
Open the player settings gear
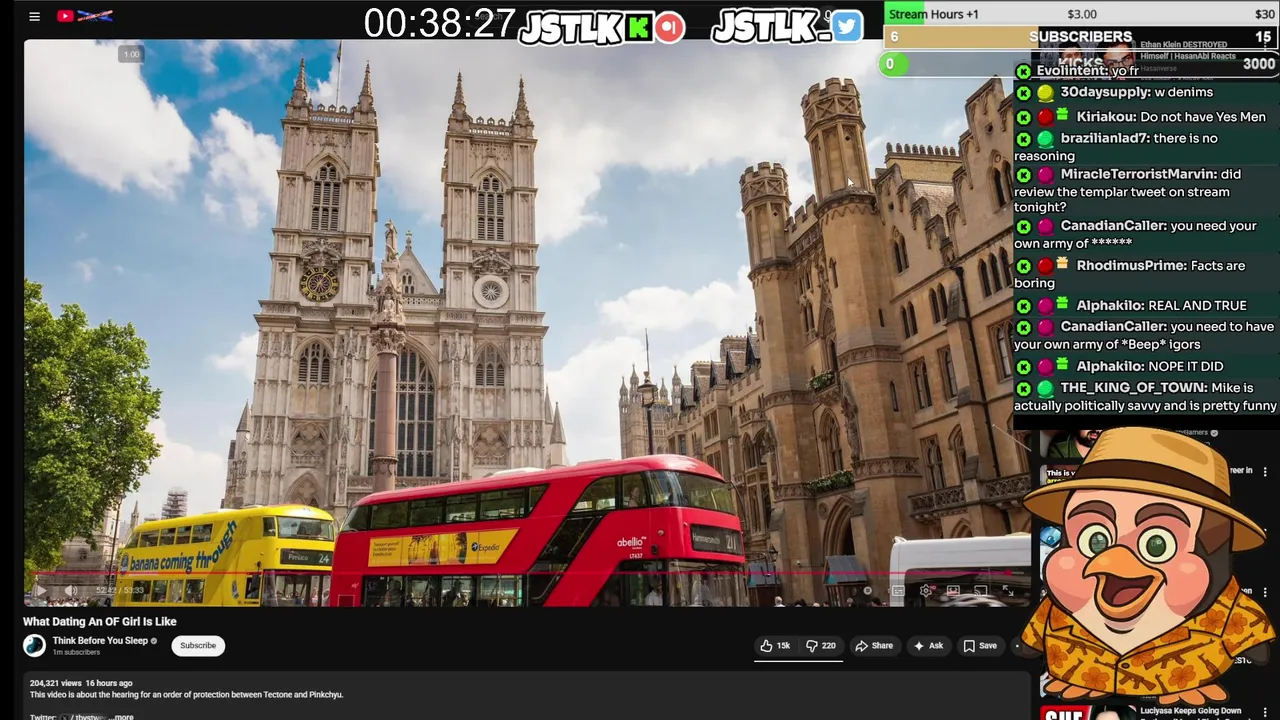pyautogui.click(x=926, y=591)
